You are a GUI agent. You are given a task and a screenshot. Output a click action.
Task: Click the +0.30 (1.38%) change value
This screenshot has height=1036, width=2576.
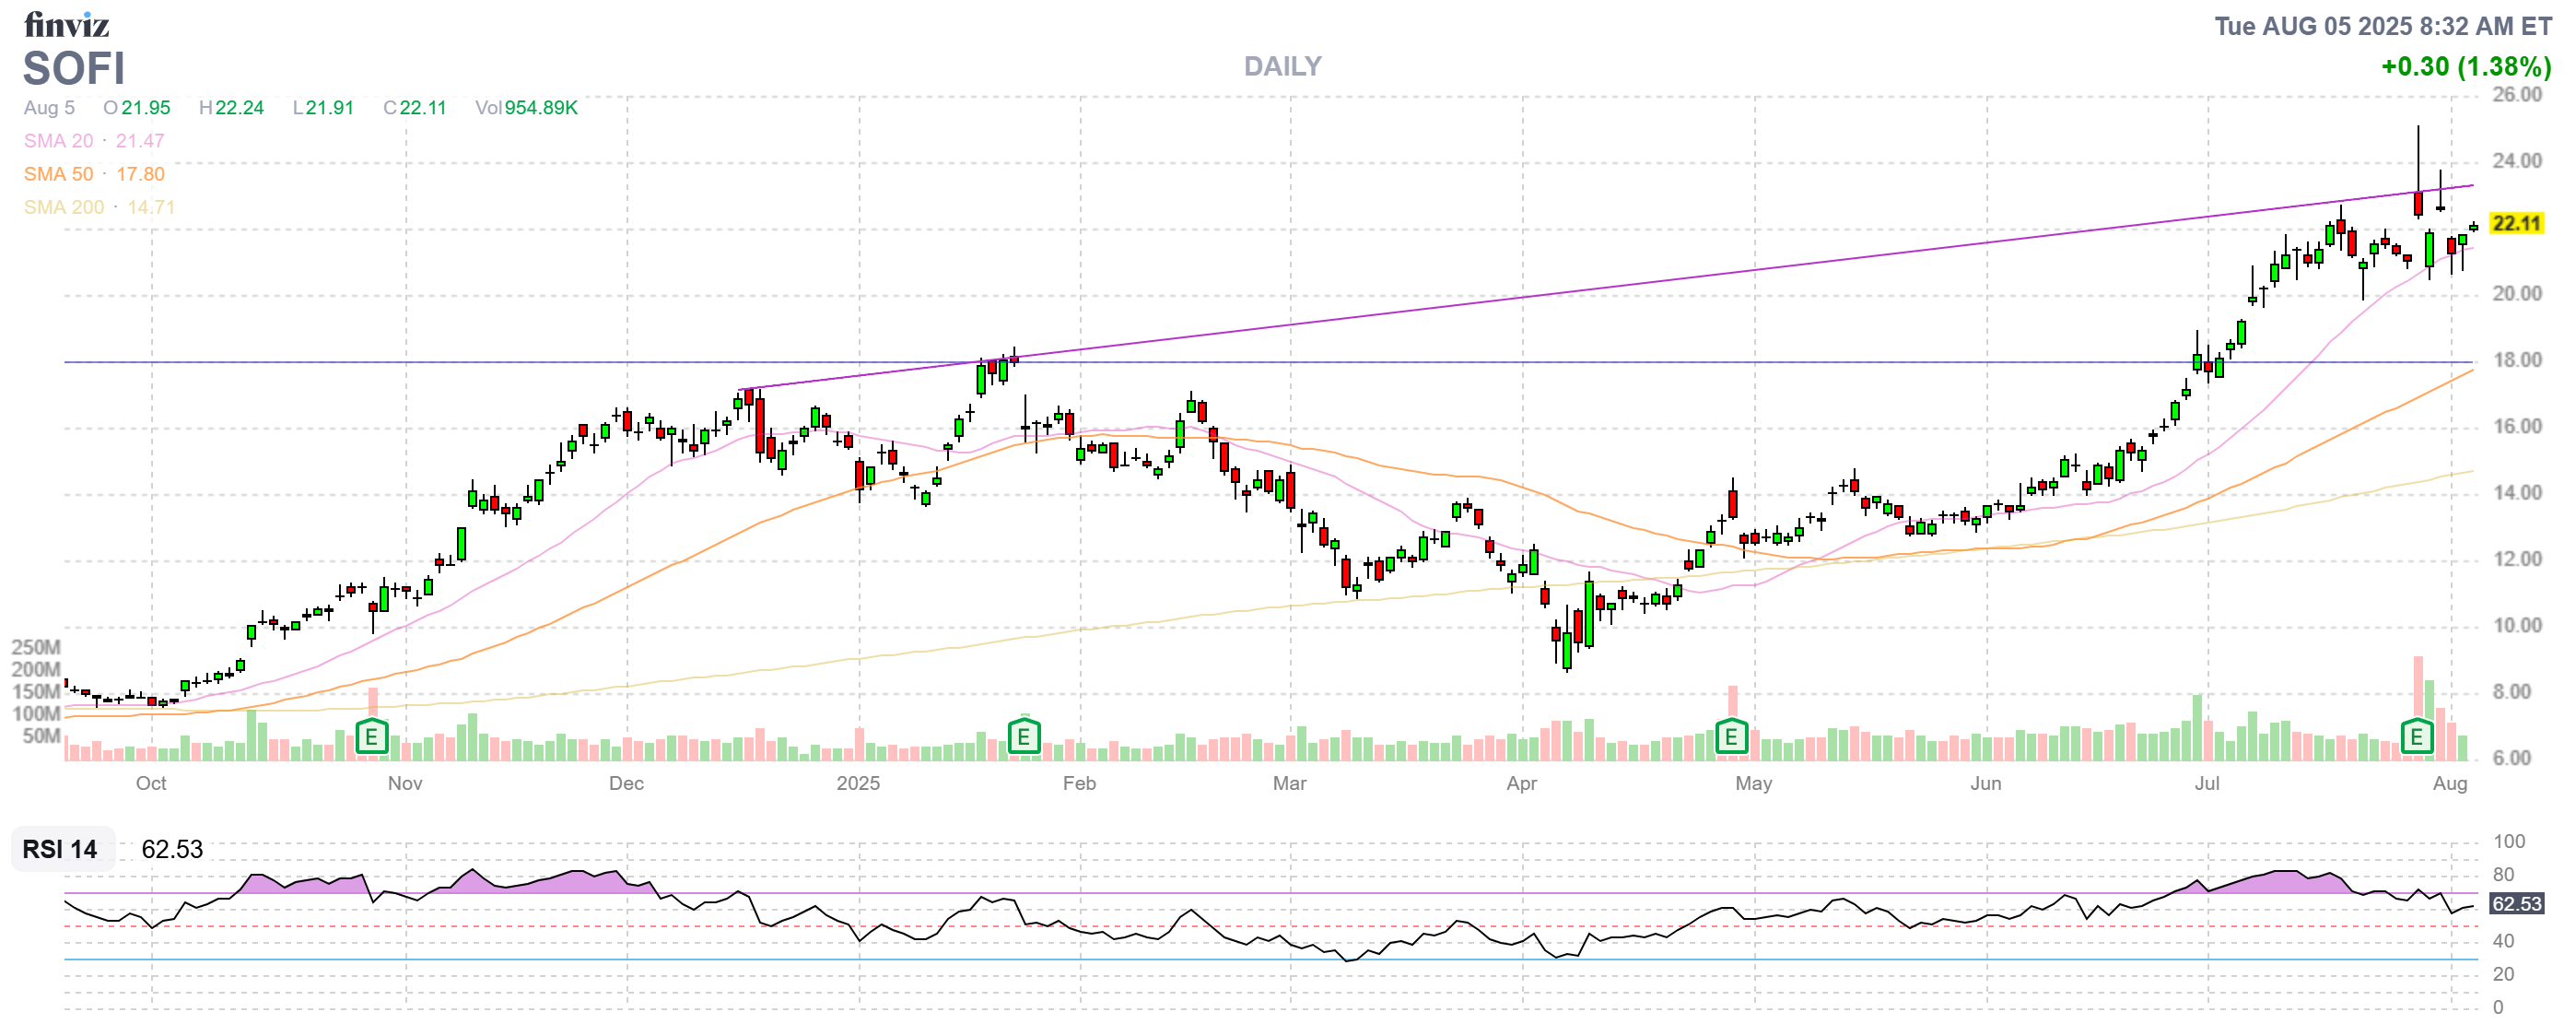(x=2465, y=67)
